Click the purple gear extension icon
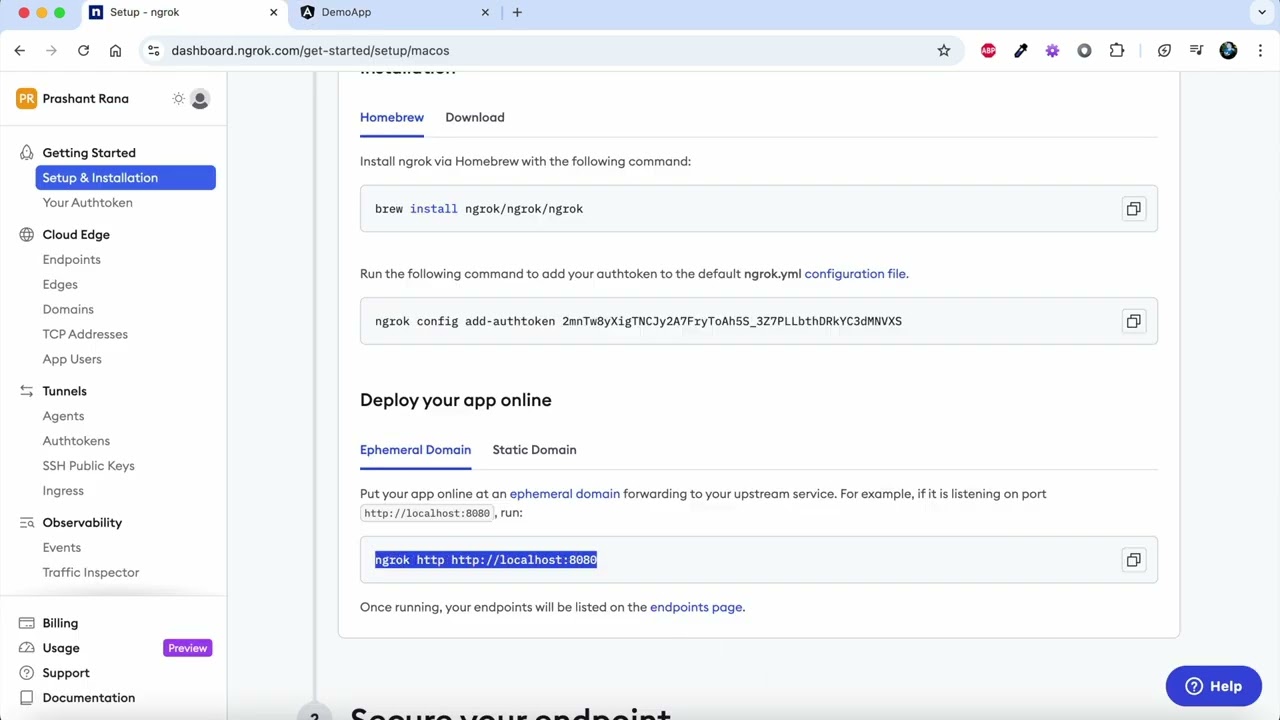Image resolution: width=1280 pixels, height=720 pixels. point(1052,50)
